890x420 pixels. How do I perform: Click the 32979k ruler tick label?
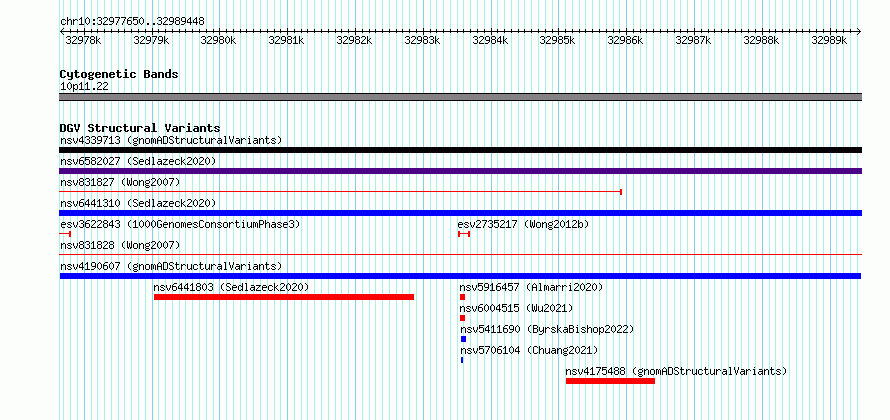[151, 40]
